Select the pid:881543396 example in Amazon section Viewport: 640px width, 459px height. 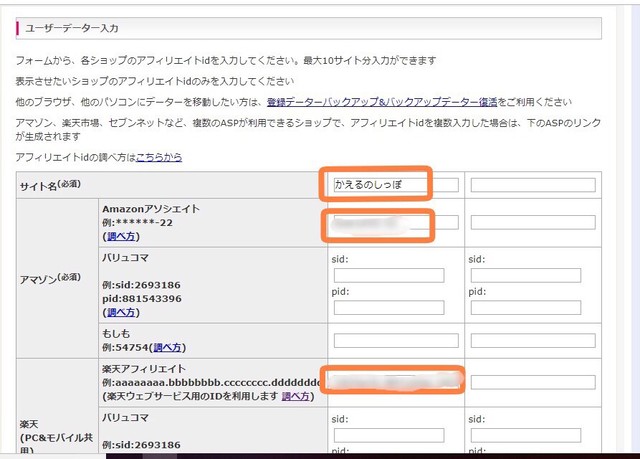[x=142, y=299]
